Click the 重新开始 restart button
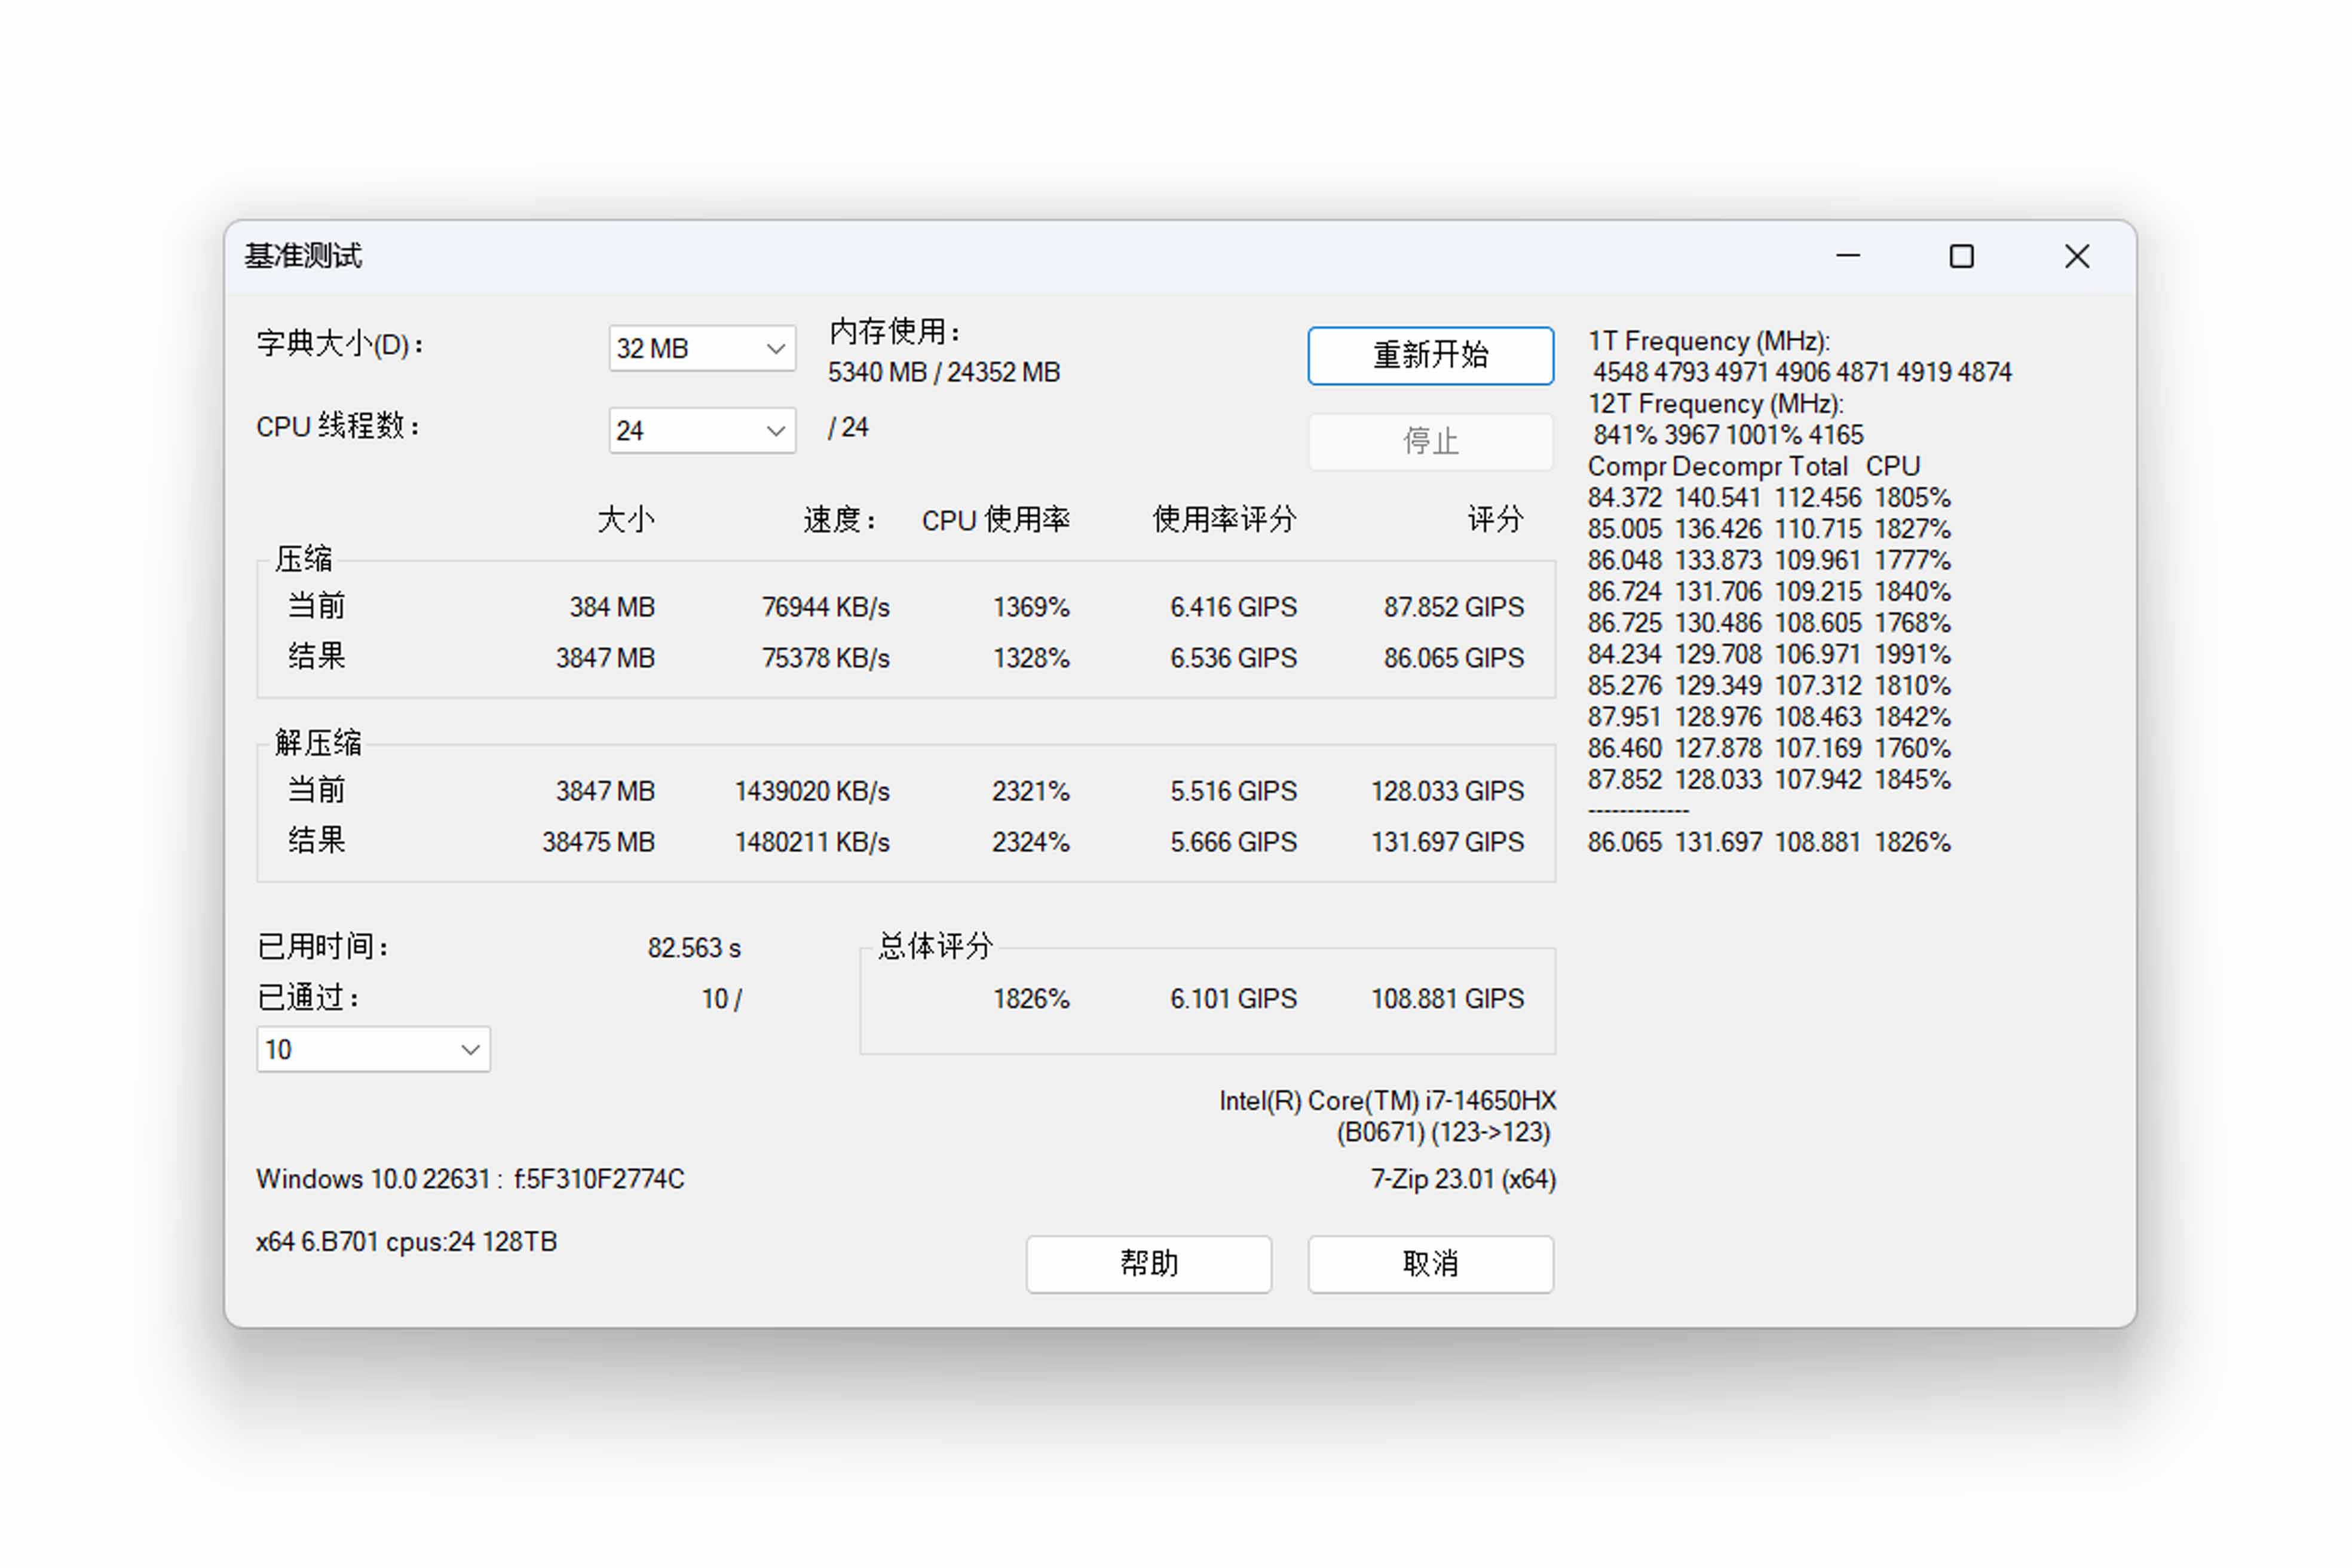Image resolution: width=2352 pixels, height=1568 pixels. pos(1430,355)
